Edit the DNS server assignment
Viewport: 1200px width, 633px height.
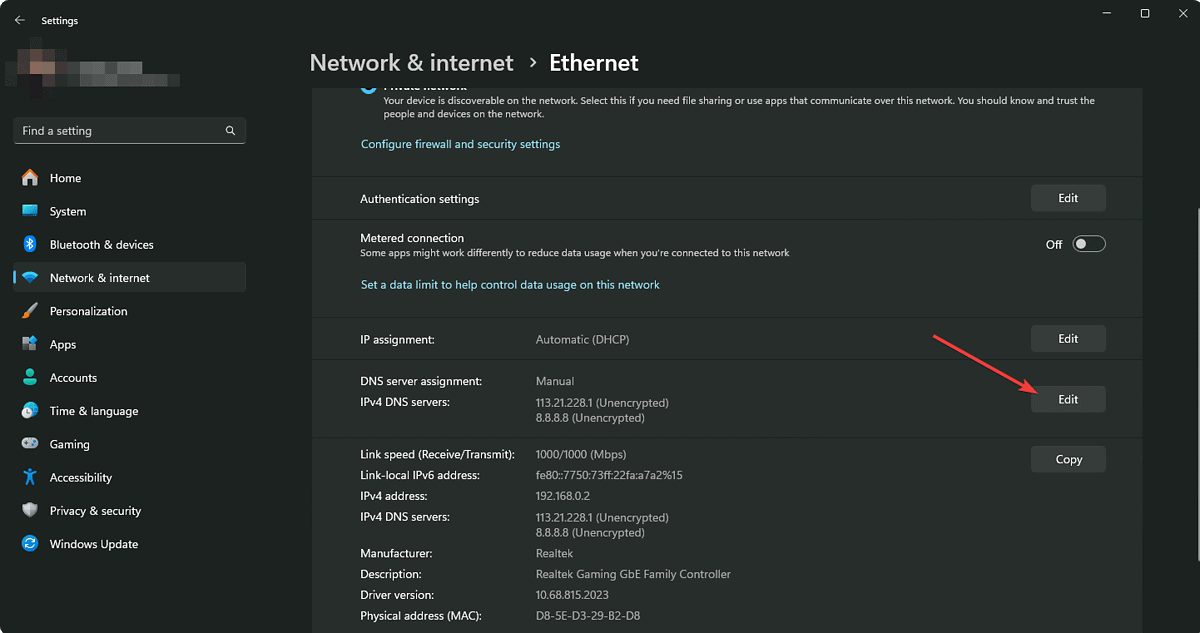[x=1068, y=399]
